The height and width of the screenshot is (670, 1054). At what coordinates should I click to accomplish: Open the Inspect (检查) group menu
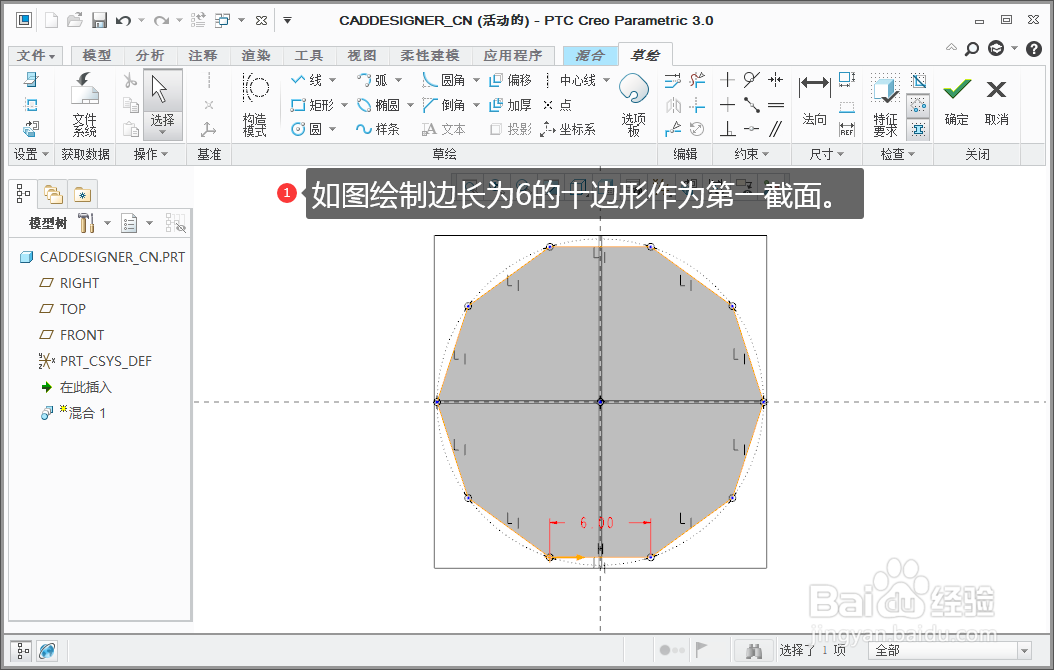[x=898, y=155]
